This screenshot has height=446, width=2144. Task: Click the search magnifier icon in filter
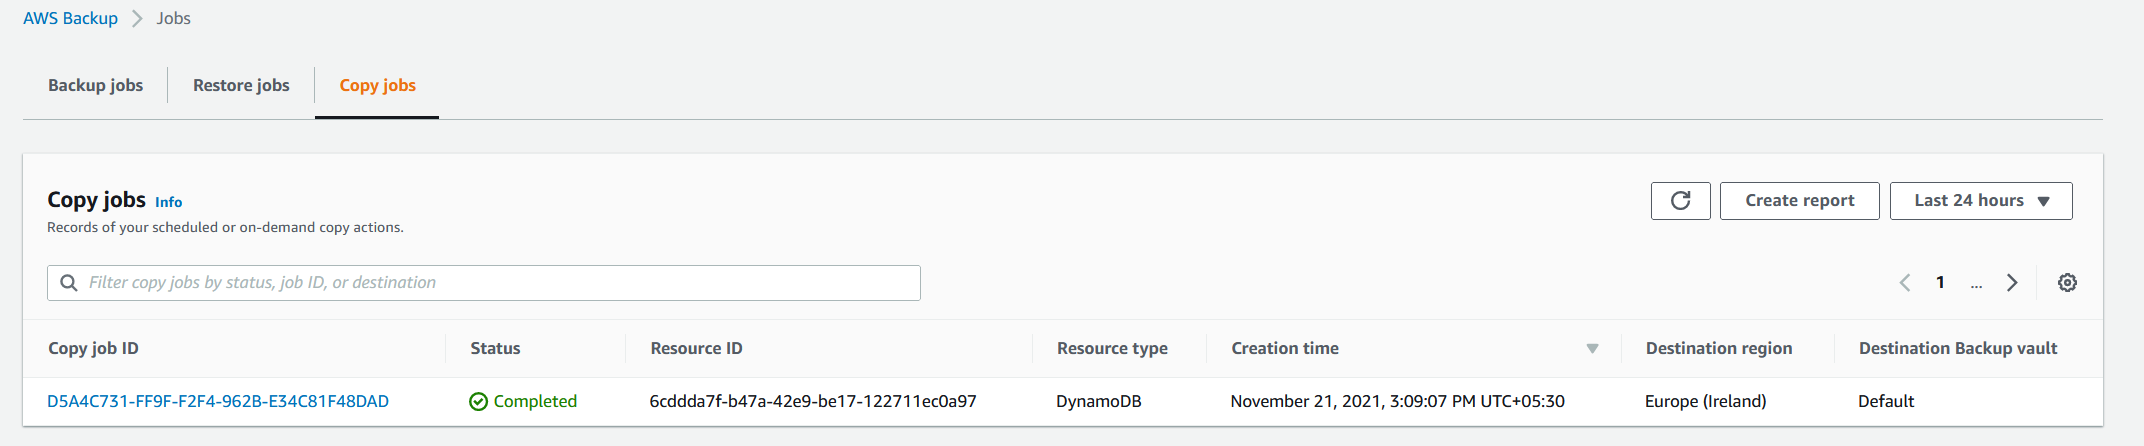coord(69,283)
